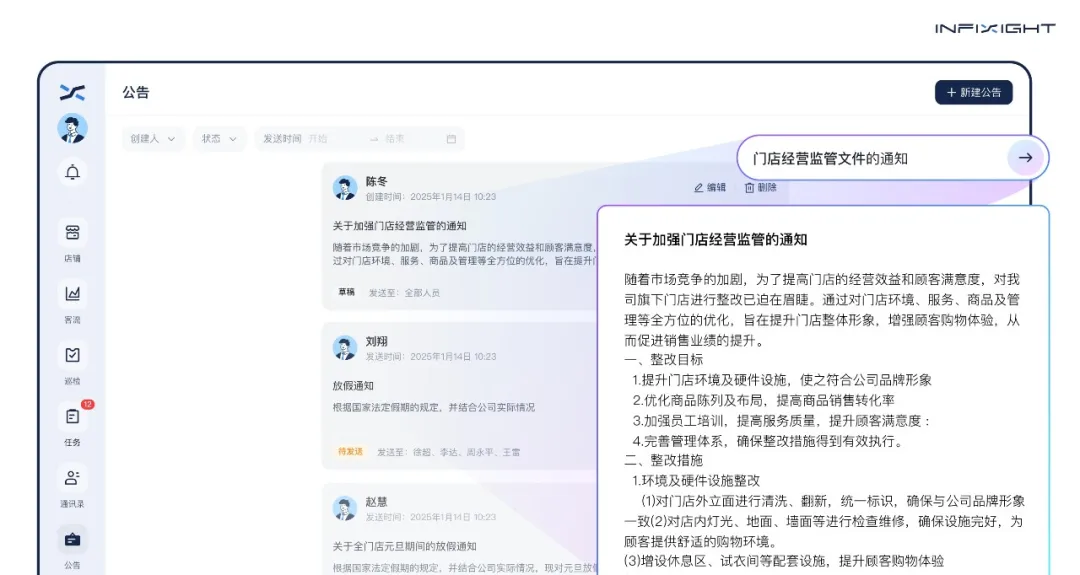Expand the 创建人 filter dropdown
The image size is (1080, 575).
tap(153, 139)
